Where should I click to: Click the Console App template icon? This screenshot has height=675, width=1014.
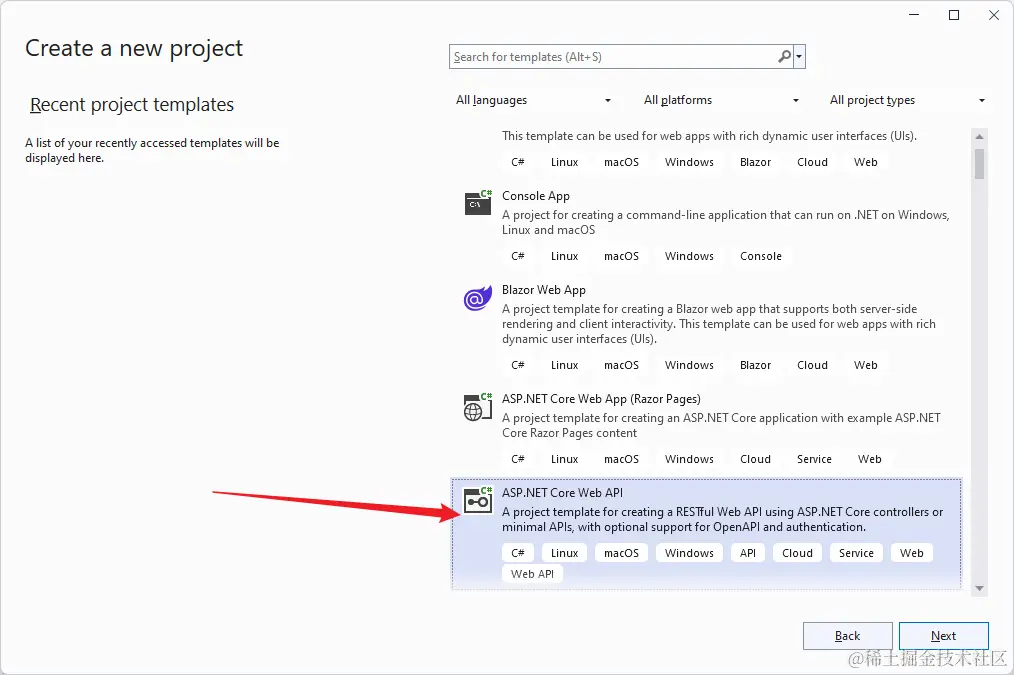click(478, 202)
